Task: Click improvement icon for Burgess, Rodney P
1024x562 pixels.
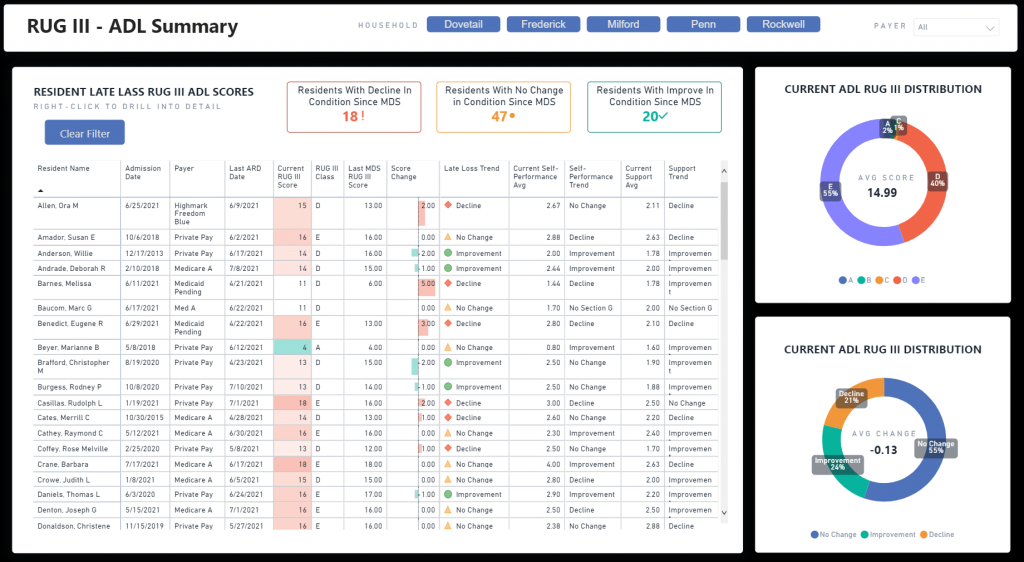Action: coord(448,386)
